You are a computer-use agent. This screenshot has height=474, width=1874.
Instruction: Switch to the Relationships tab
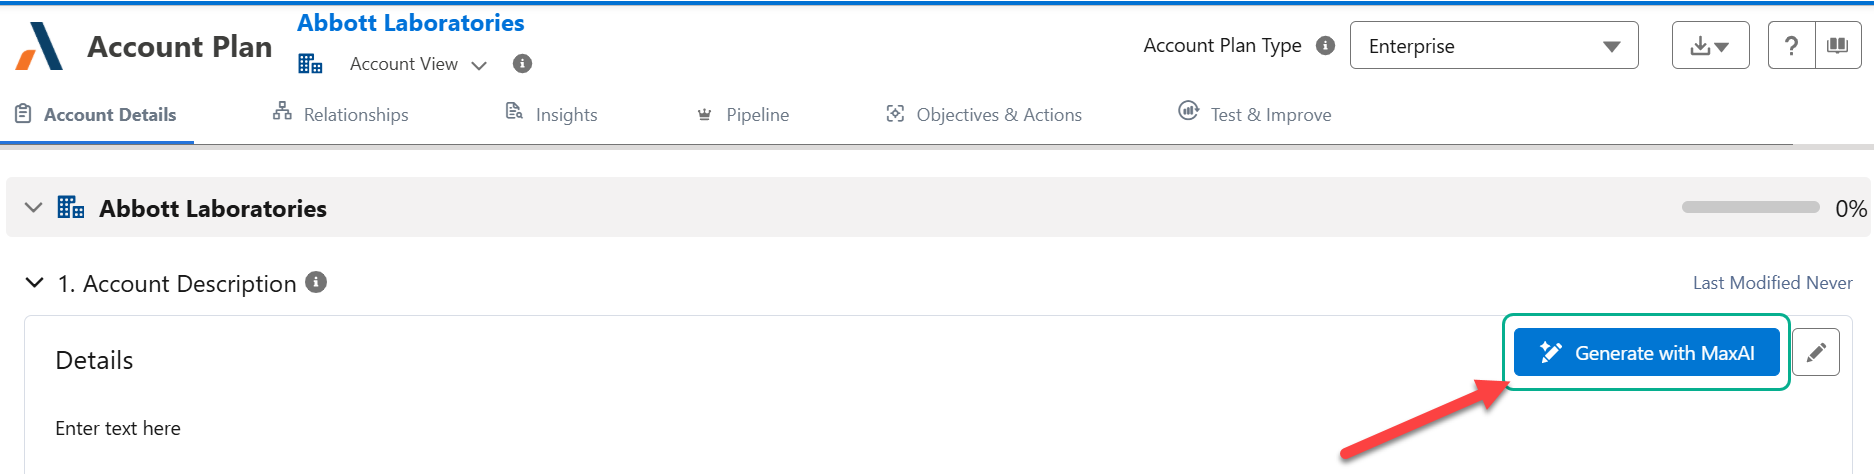[x=341, y=115]
